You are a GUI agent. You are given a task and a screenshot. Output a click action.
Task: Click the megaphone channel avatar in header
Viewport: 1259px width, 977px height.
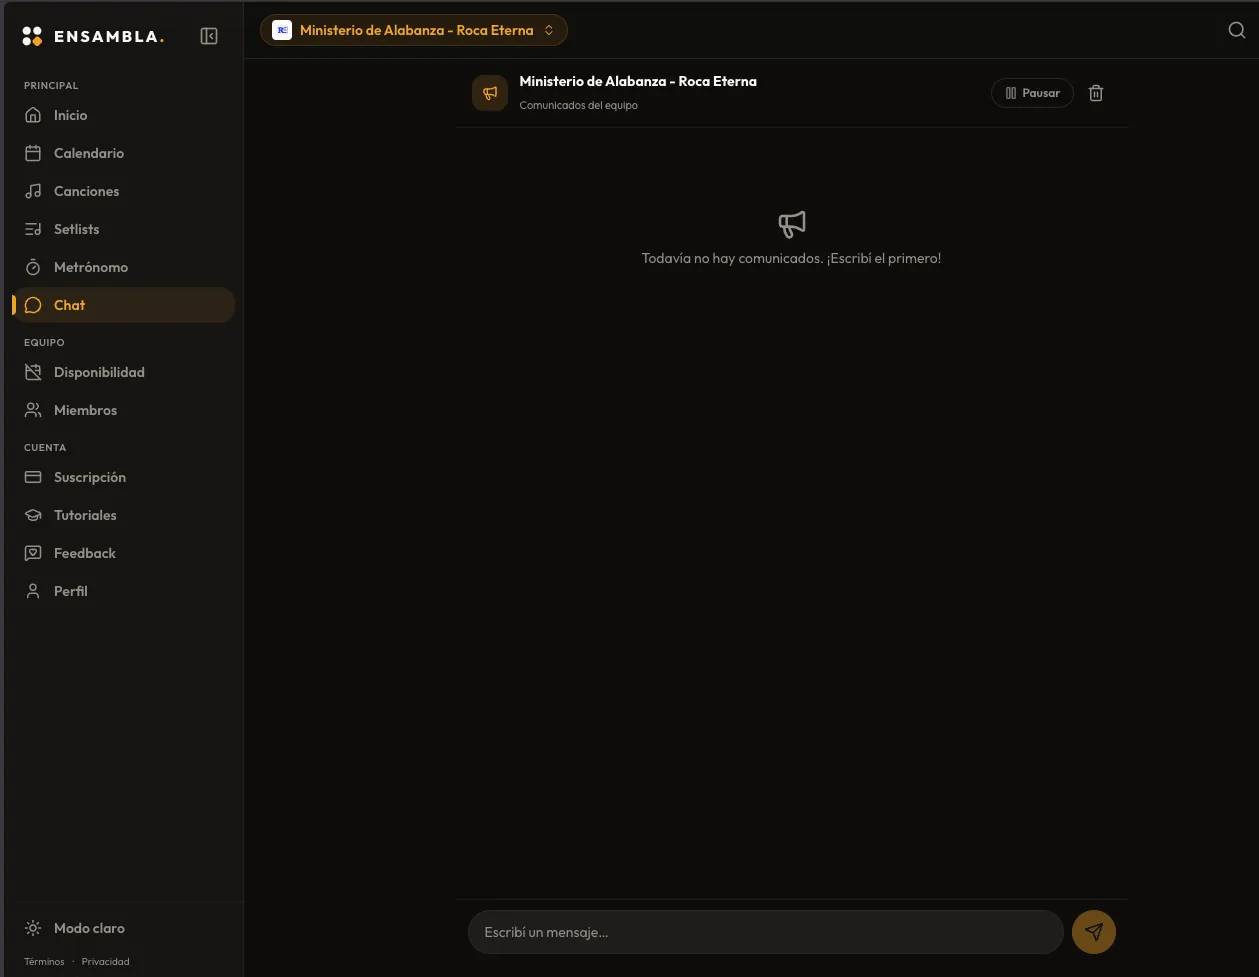click(490, 93)
